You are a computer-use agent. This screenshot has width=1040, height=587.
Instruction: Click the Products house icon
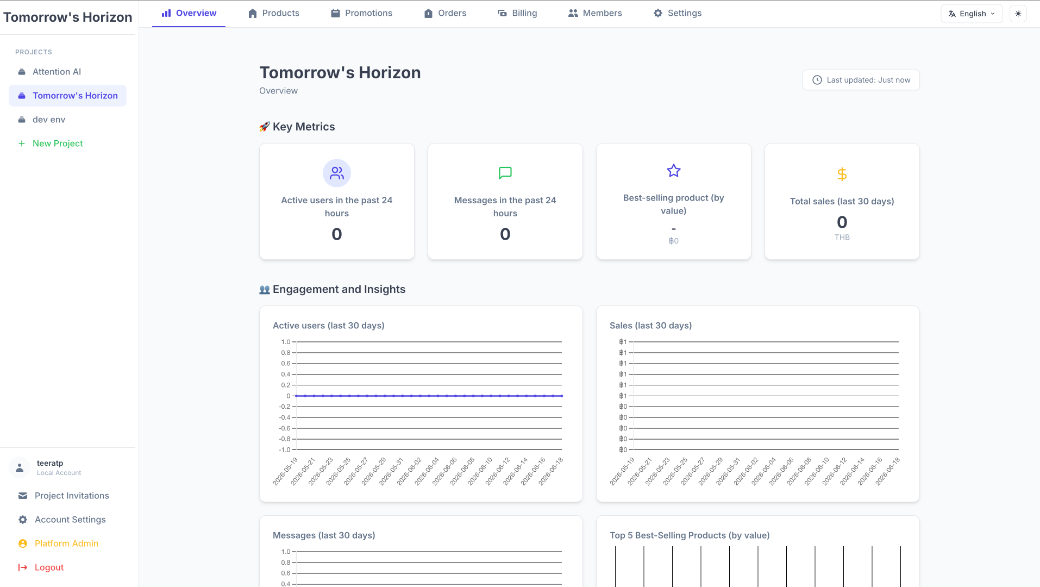point(253,13)
